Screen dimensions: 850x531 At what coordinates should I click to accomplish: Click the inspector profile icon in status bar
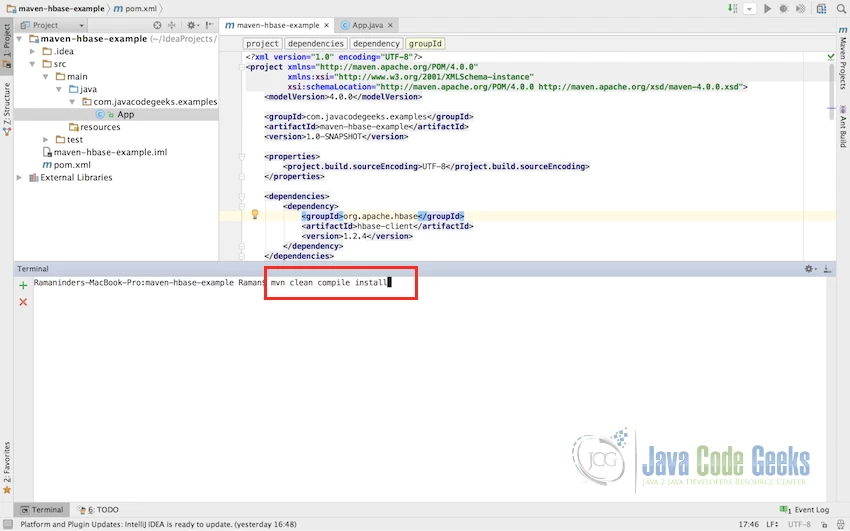(841, 524)
